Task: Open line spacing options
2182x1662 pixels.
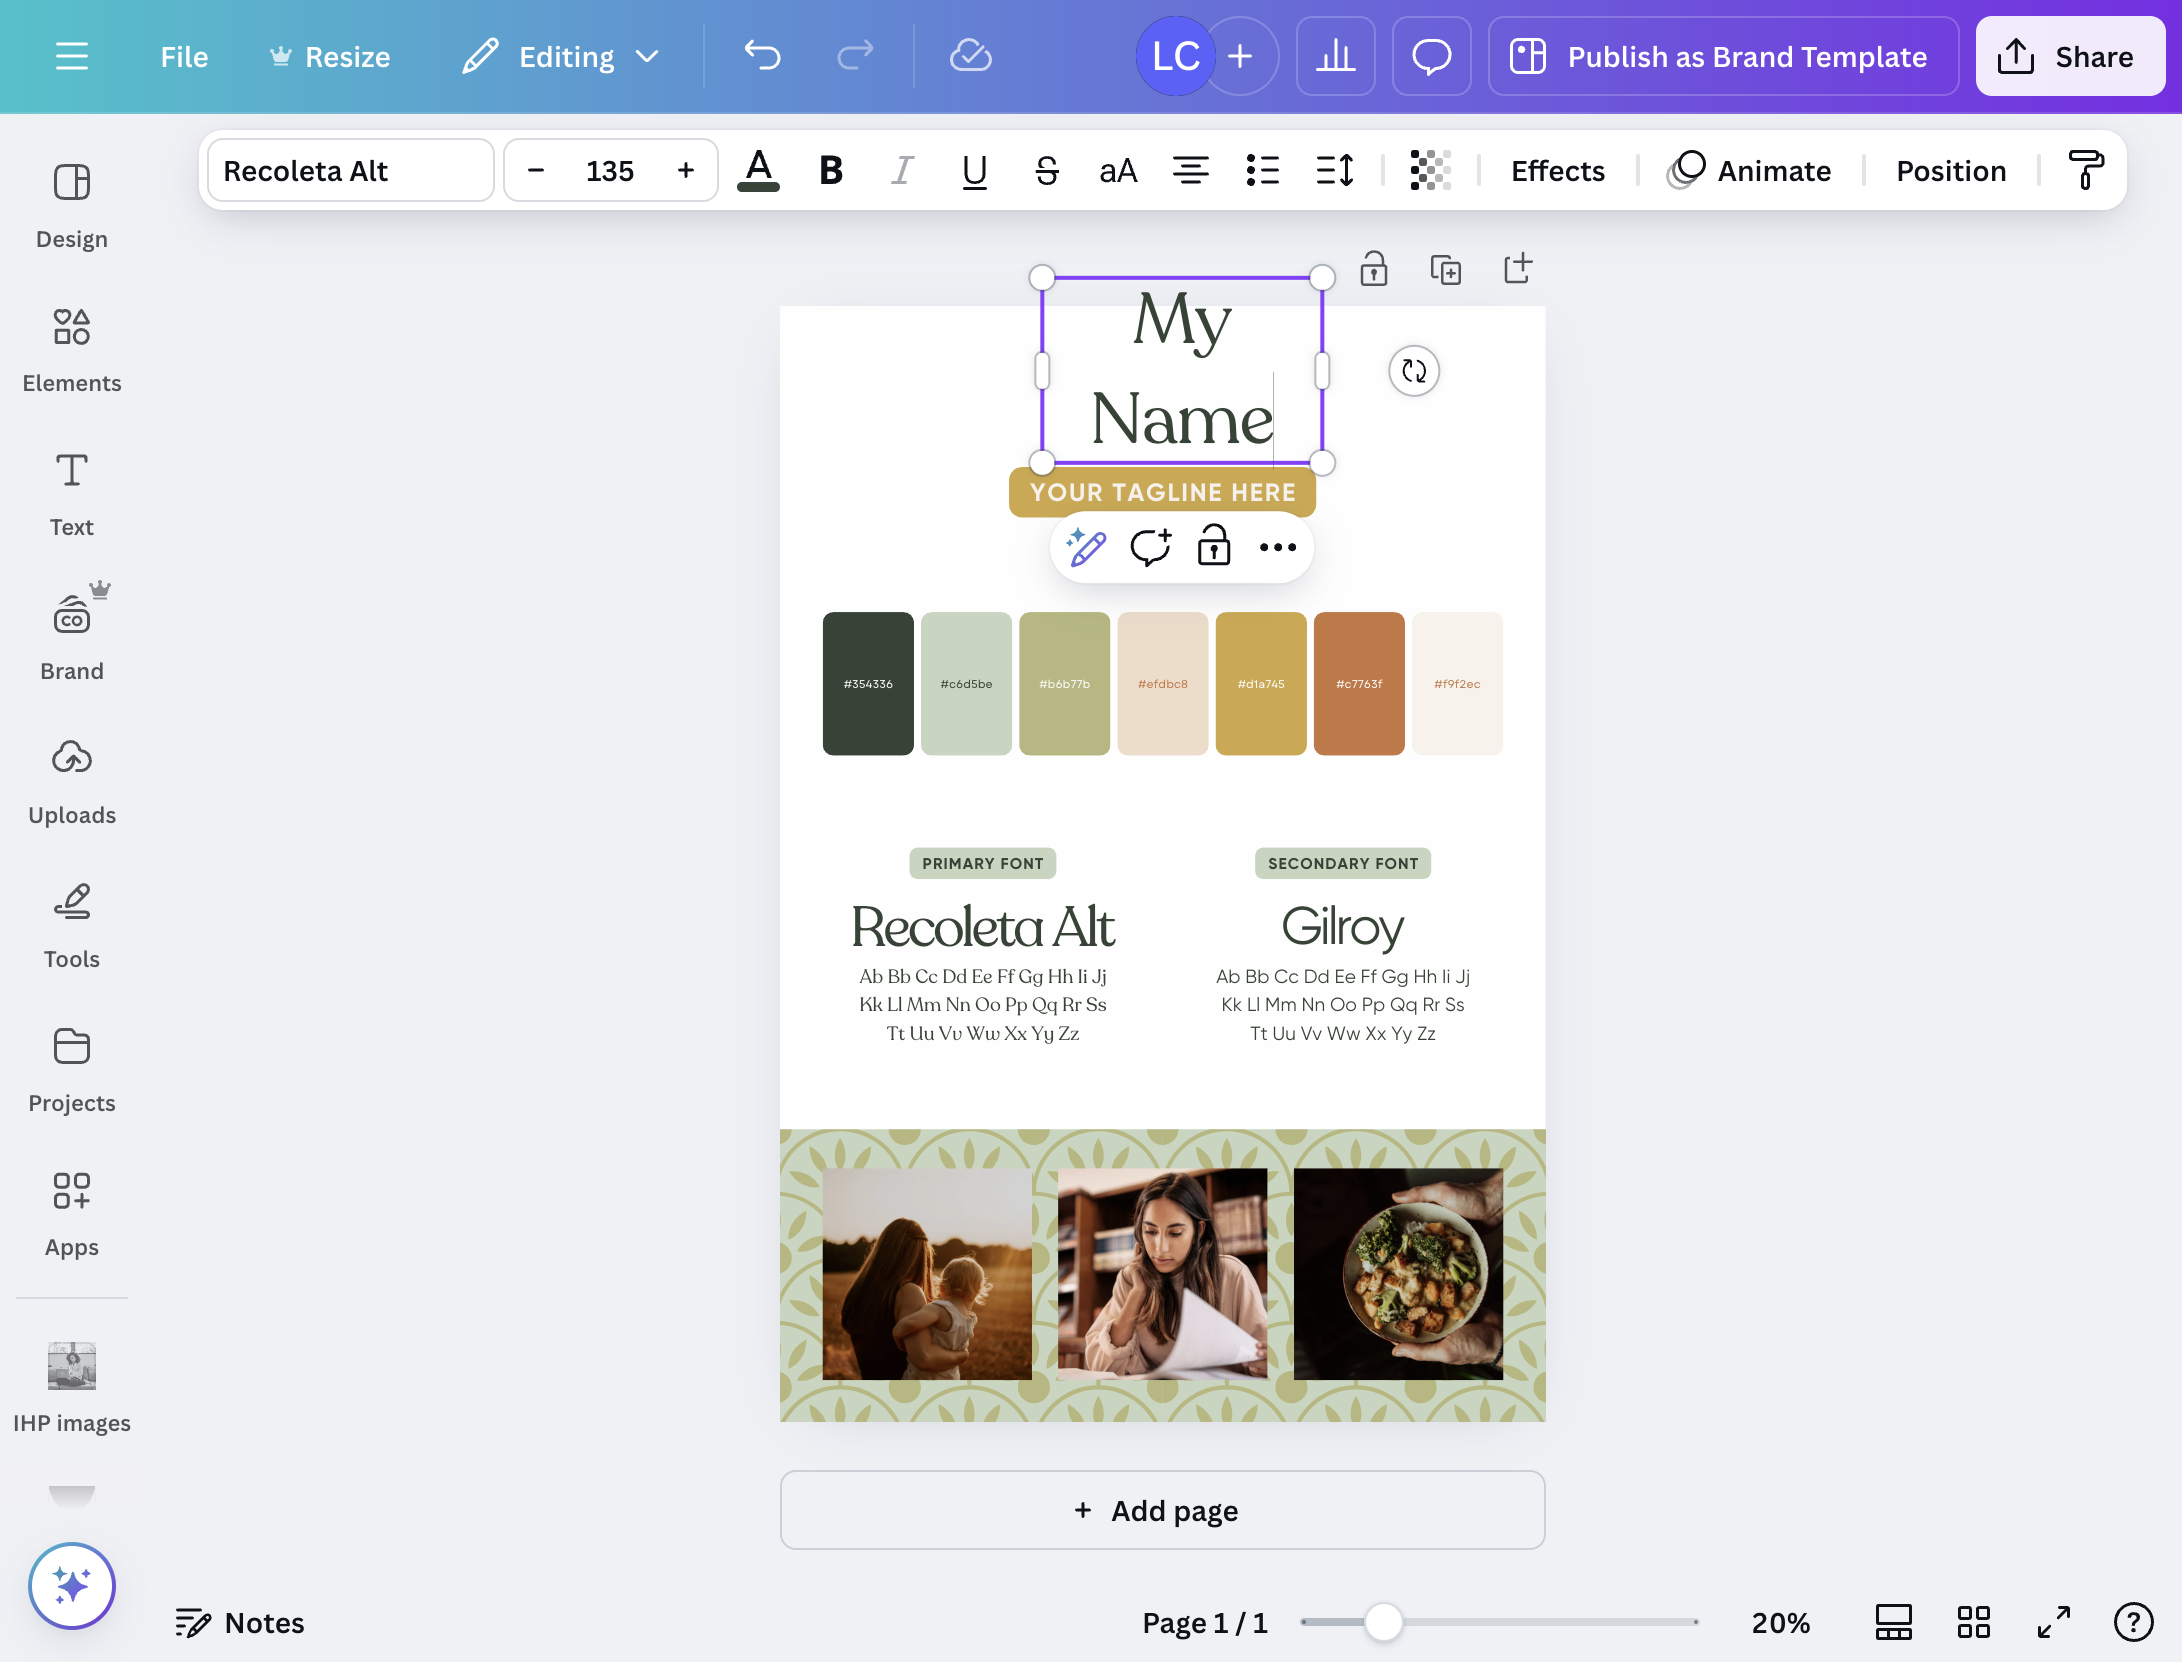Action: 1335,171
